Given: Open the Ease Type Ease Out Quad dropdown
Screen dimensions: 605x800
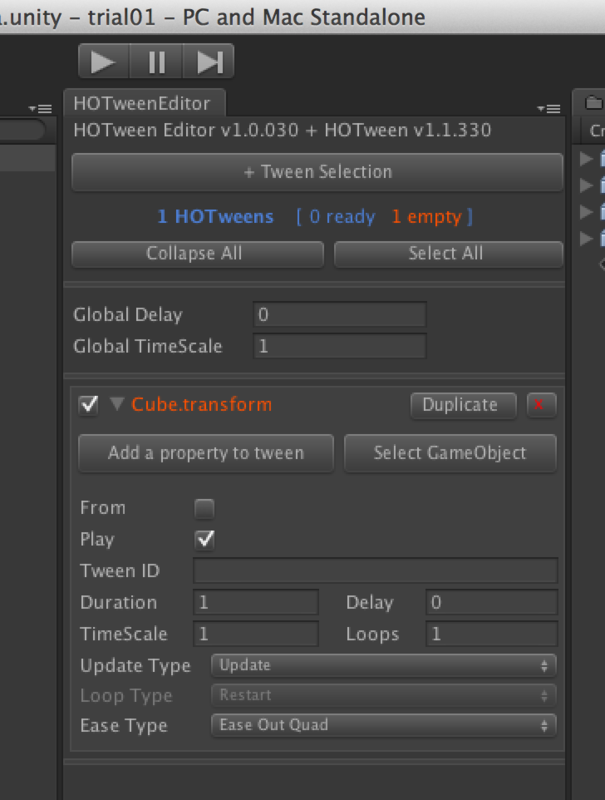Looking at the screenshot, I should coord(384,726).
